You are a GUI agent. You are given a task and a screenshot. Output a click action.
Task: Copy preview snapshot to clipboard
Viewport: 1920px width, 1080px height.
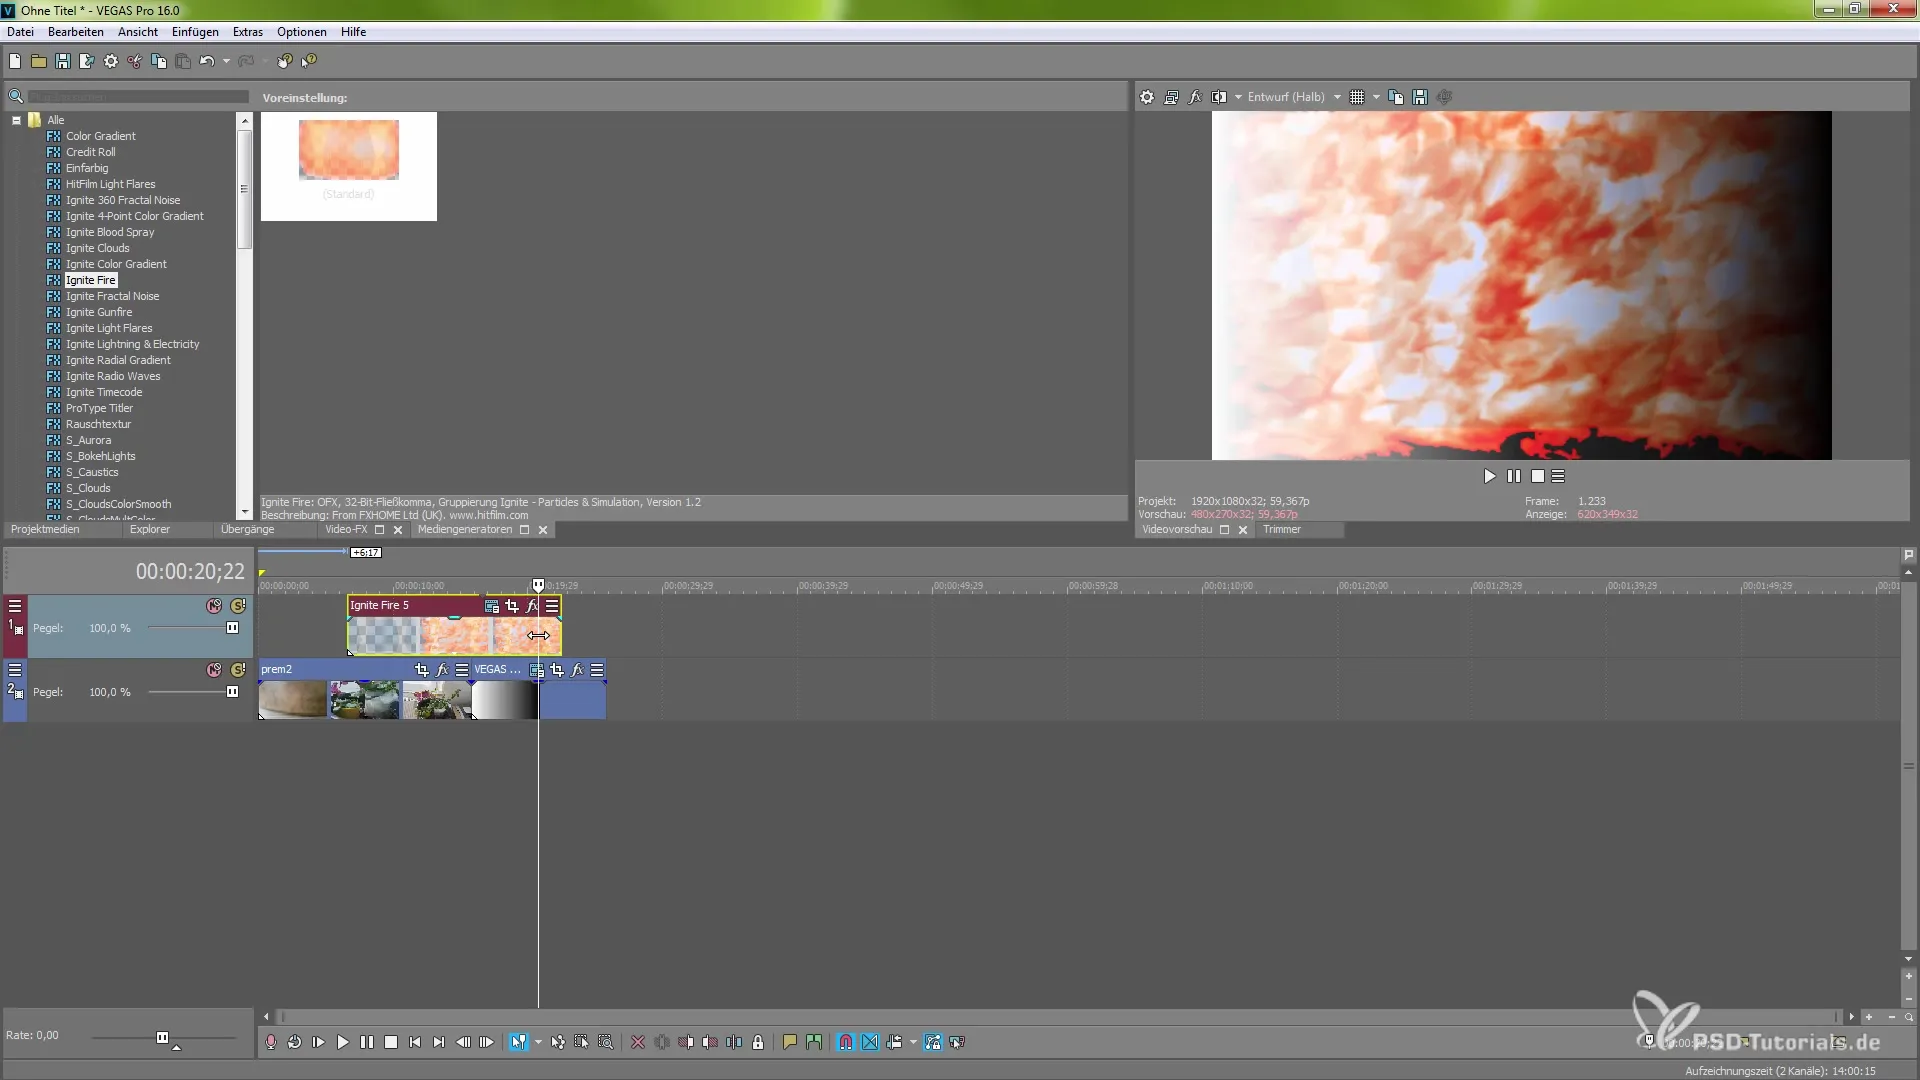coord(1396,97)
